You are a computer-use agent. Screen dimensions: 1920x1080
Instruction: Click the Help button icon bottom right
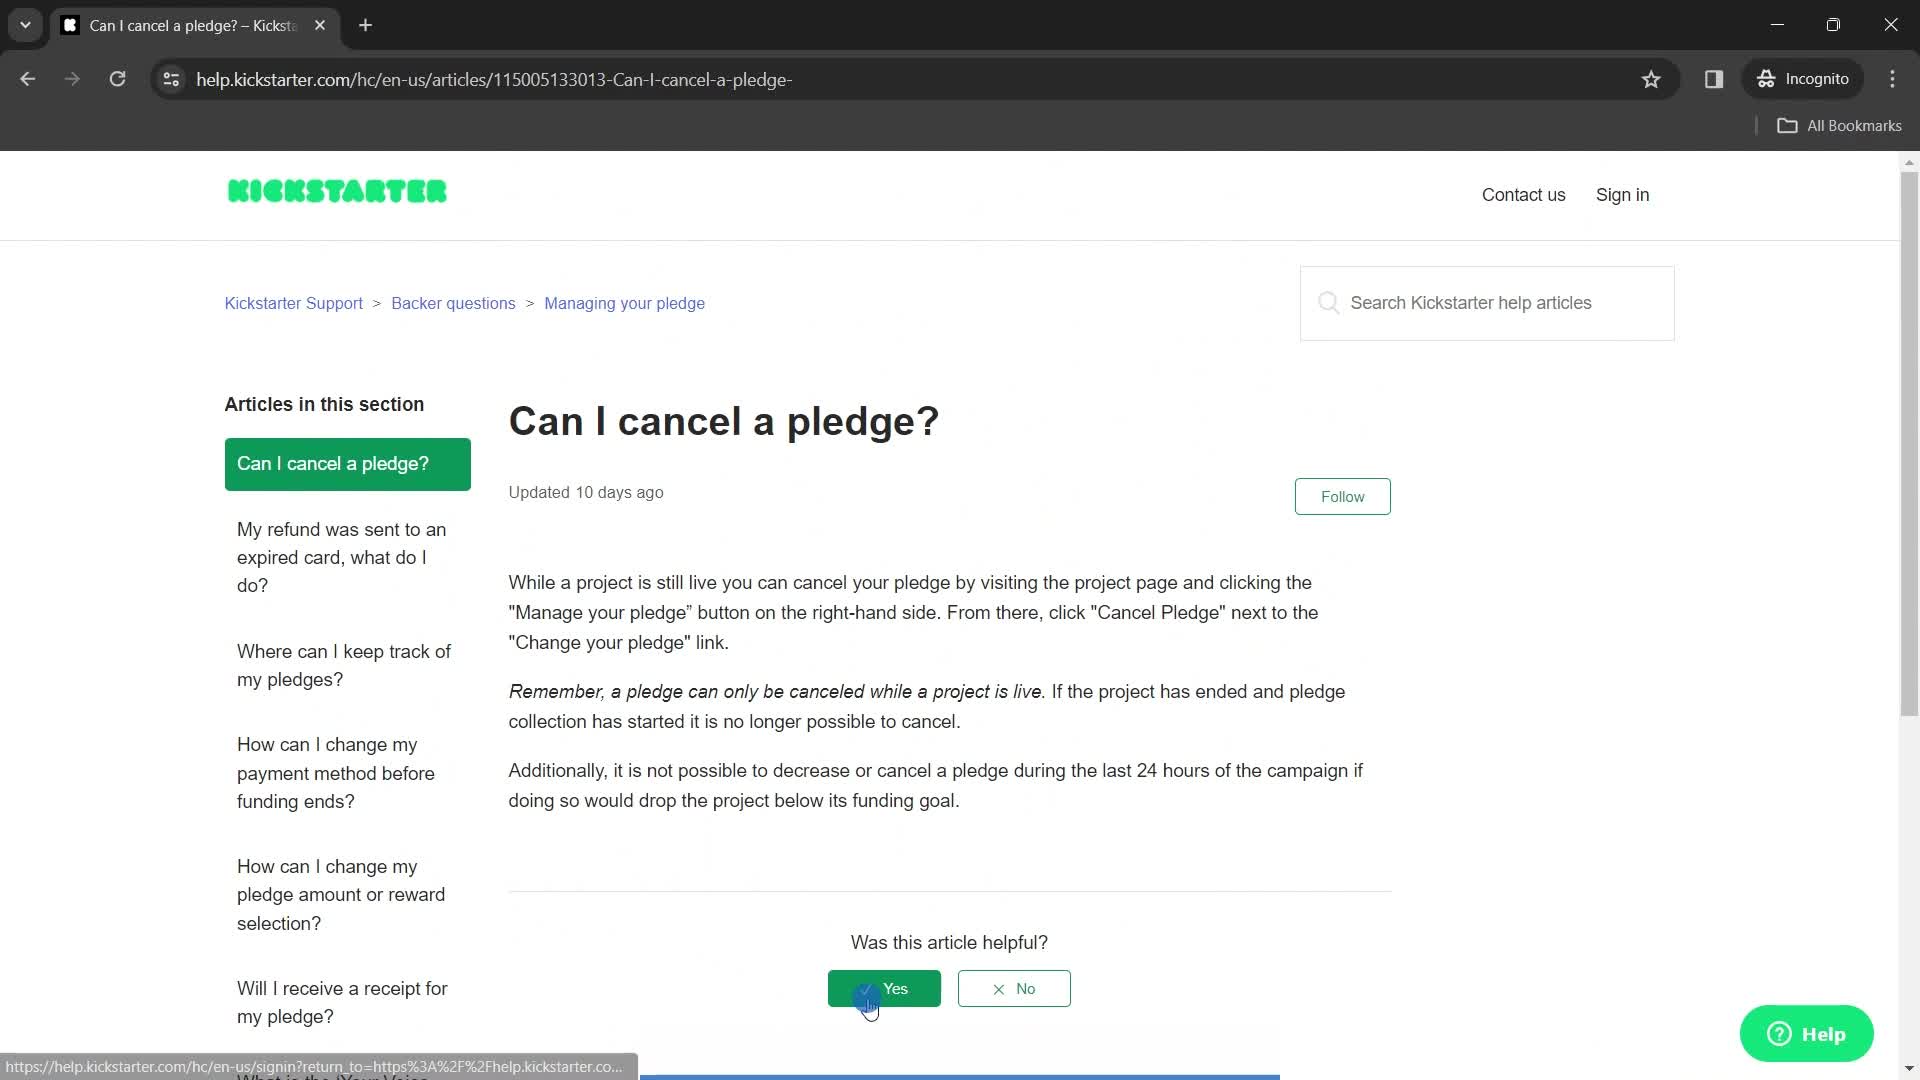(1807, 1034)
